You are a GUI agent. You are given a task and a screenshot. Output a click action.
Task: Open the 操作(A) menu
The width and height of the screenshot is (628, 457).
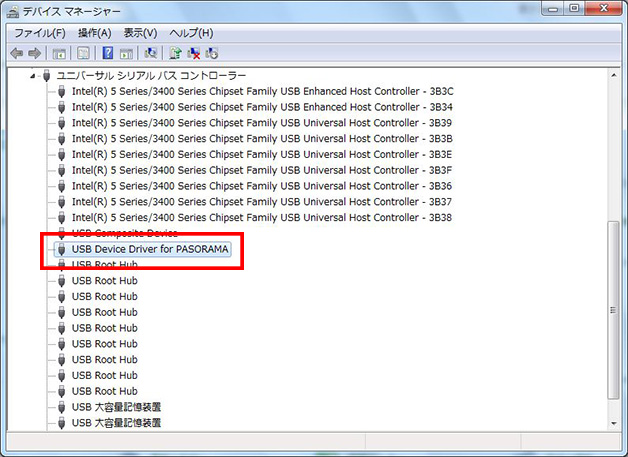point(95,33)
